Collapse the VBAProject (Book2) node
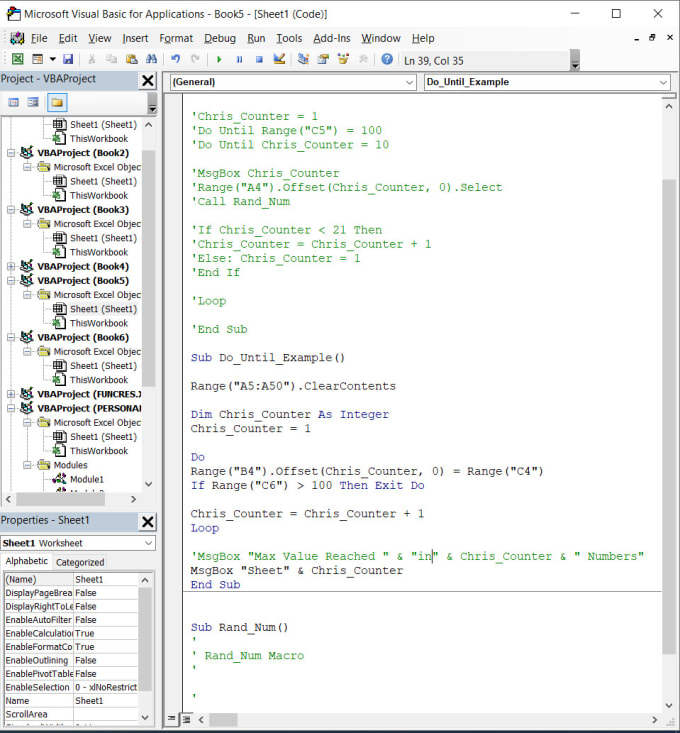680x733 pixels. coord(11,153)
